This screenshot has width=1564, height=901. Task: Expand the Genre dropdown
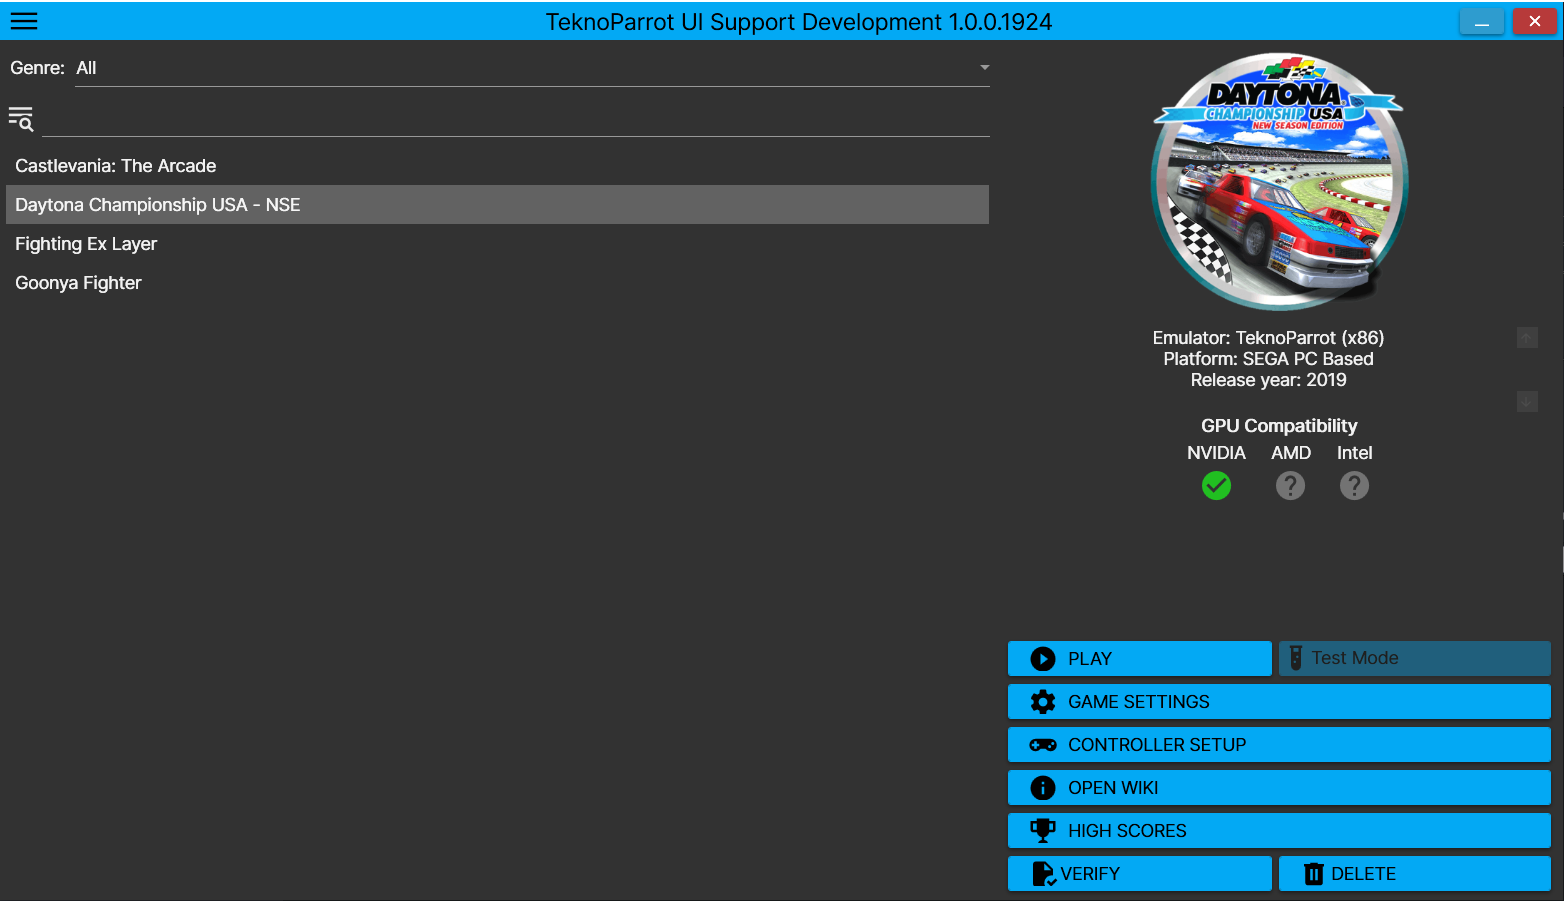[533, 68]
